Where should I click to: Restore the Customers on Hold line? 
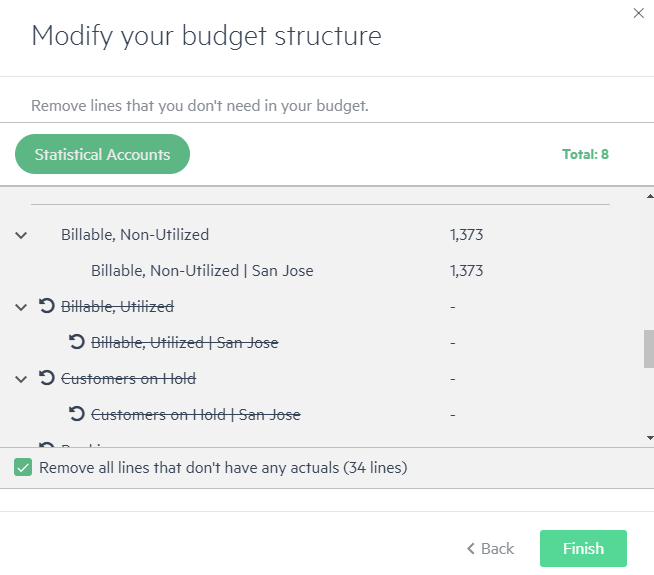click(x=47, y=378)
